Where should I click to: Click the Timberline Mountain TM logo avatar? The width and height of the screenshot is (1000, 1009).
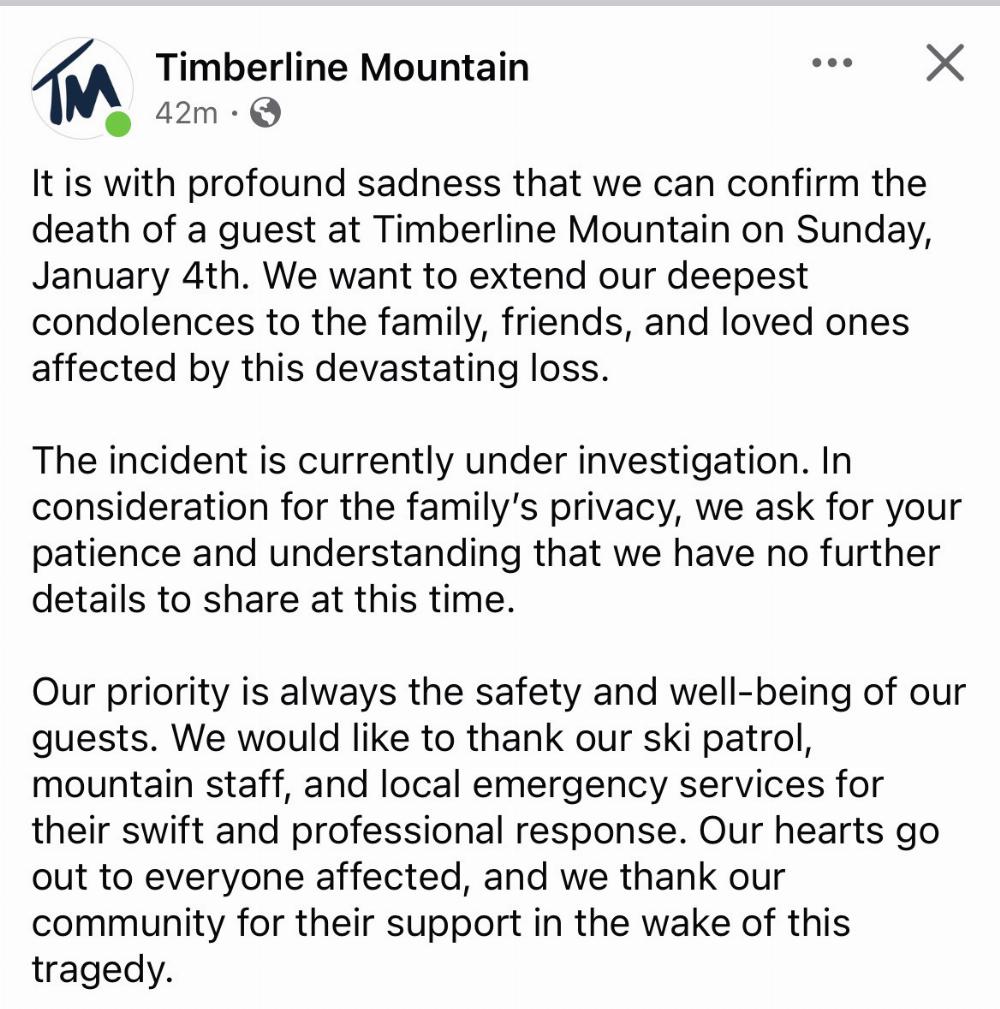pyautogui.click(x=82, y=86)
